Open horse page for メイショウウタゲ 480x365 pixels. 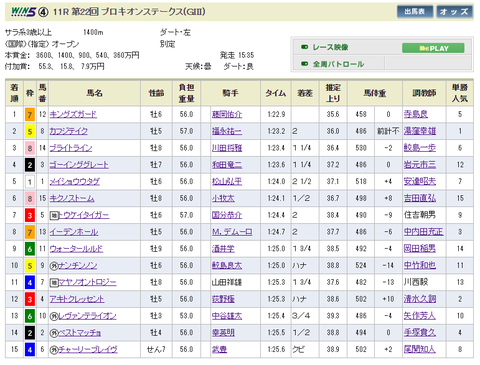point(75,182)
